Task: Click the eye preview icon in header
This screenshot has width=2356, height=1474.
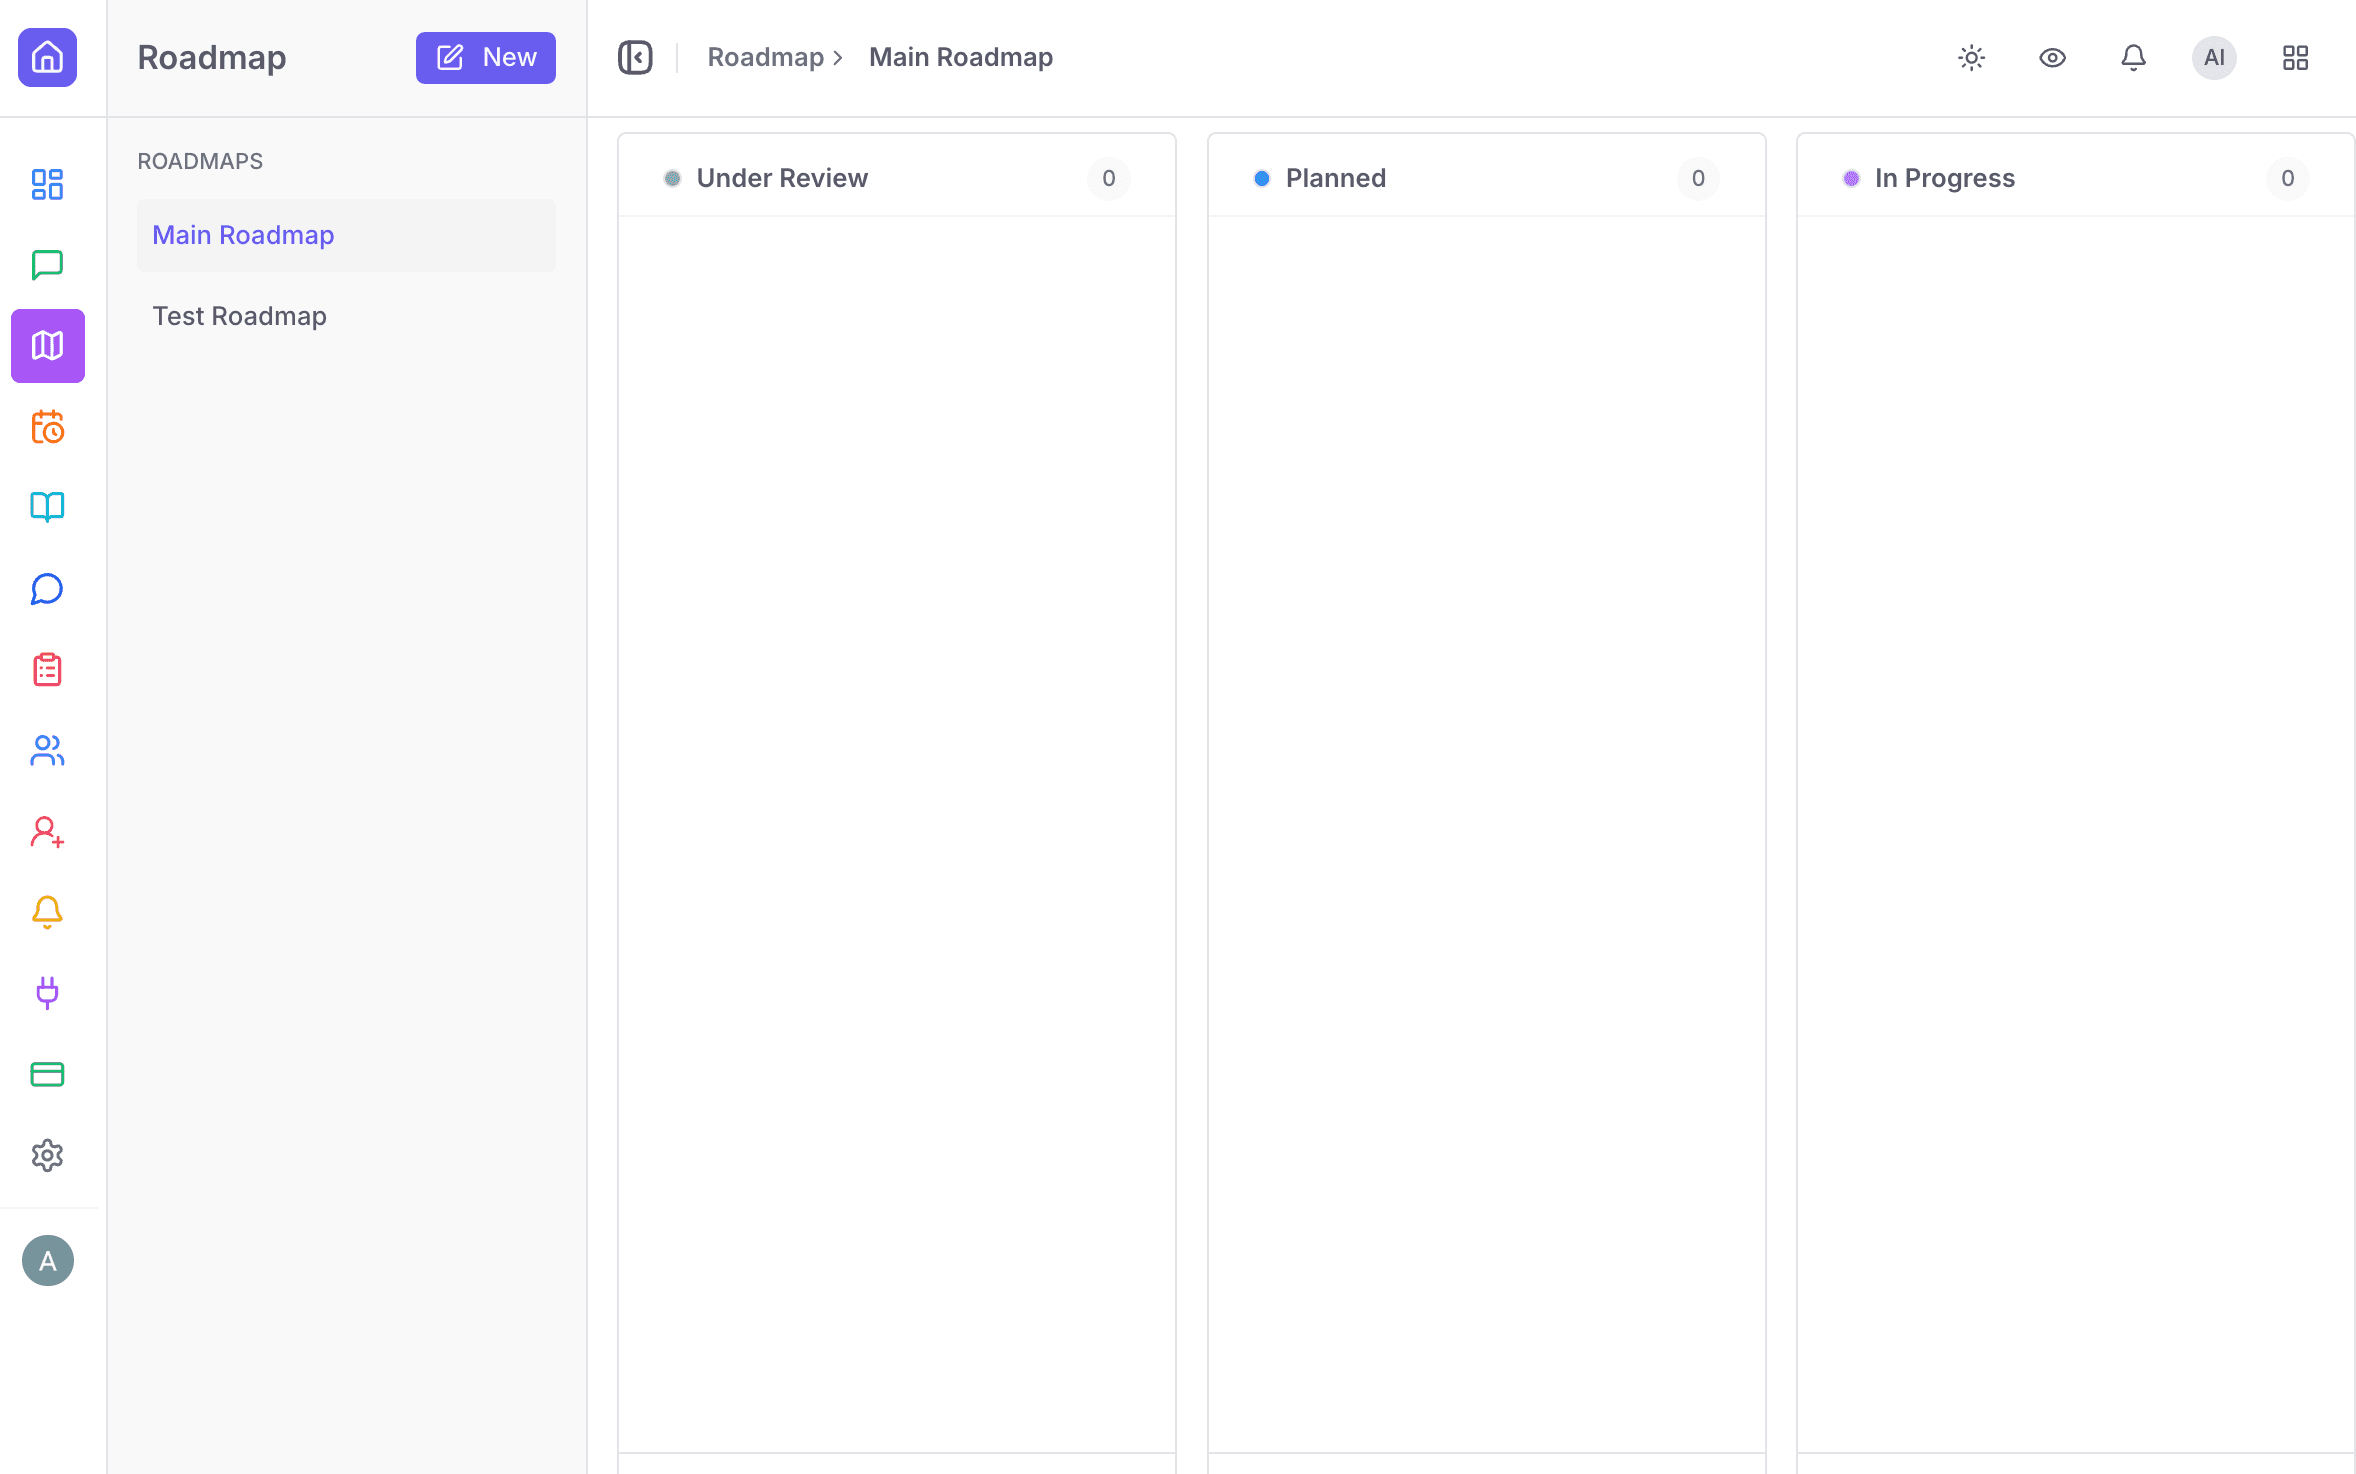Action: (2052, 57)
